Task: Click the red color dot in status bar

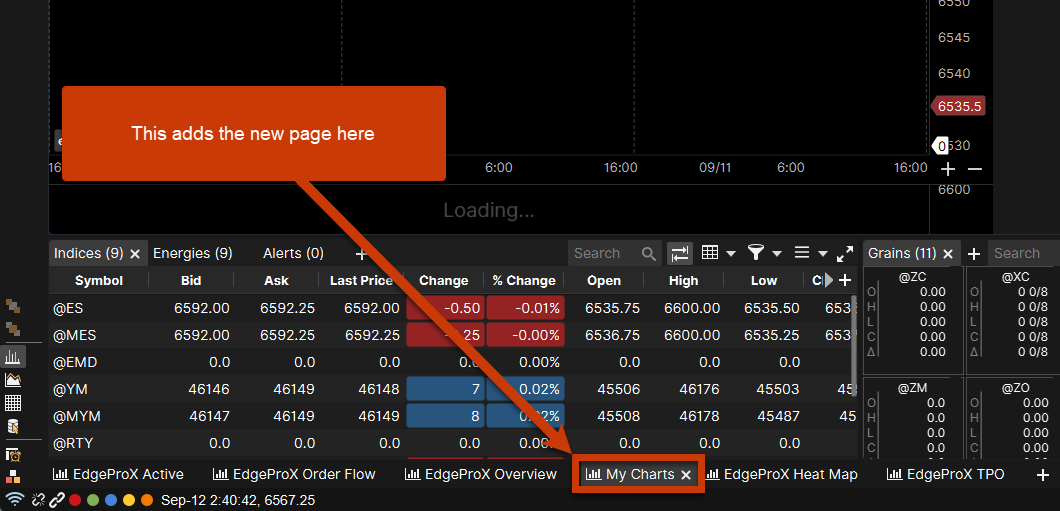Action: coord(75,499)
